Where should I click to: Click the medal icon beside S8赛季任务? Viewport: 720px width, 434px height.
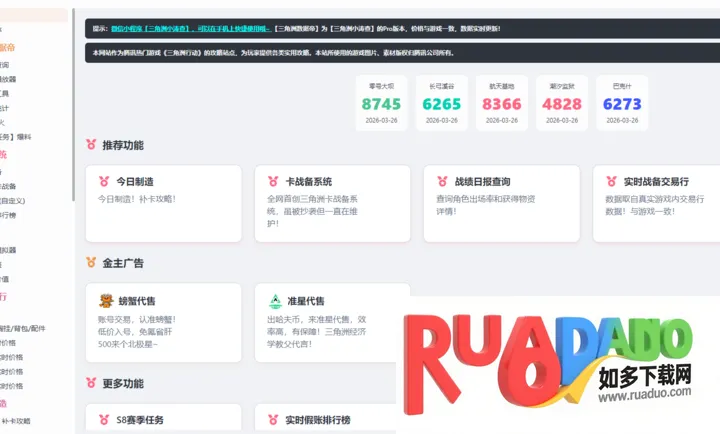pyautogui.click(x=104, y=419)
